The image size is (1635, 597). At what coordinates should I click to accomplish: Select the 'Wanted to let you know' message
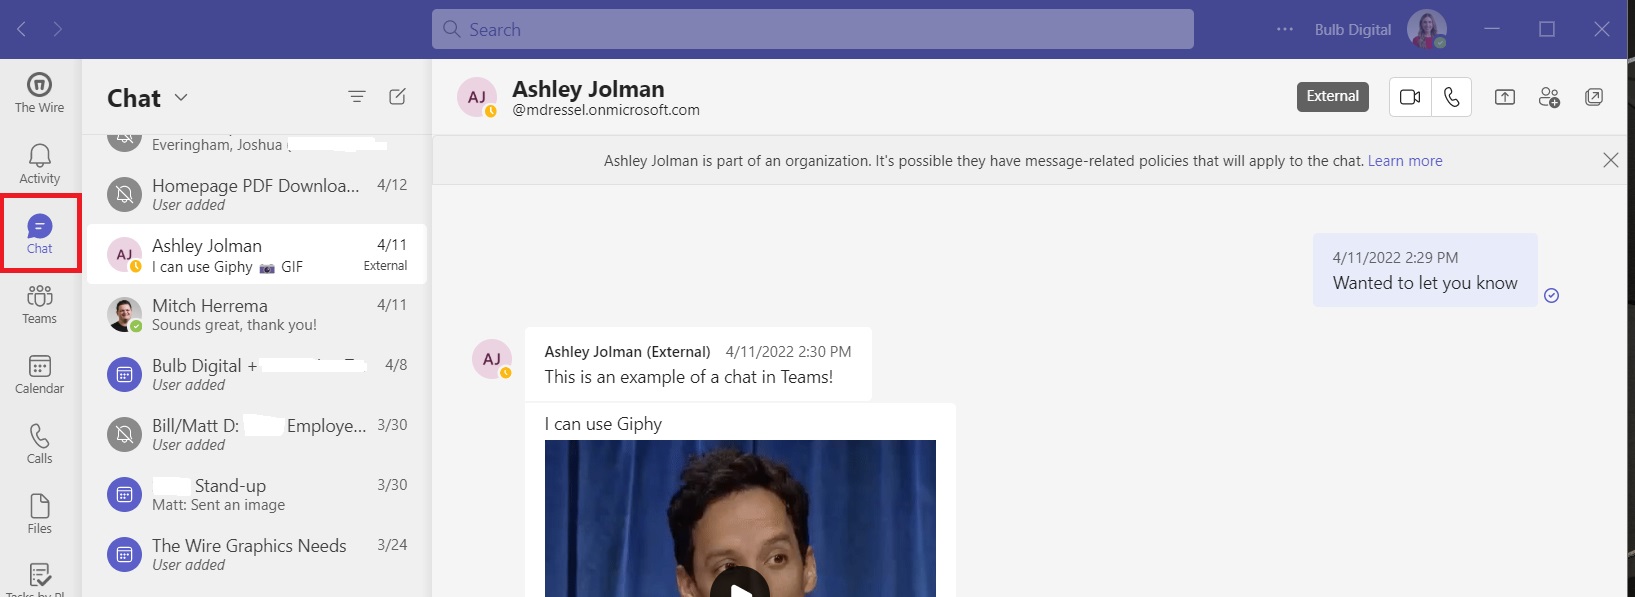[x=1425, y=270]
